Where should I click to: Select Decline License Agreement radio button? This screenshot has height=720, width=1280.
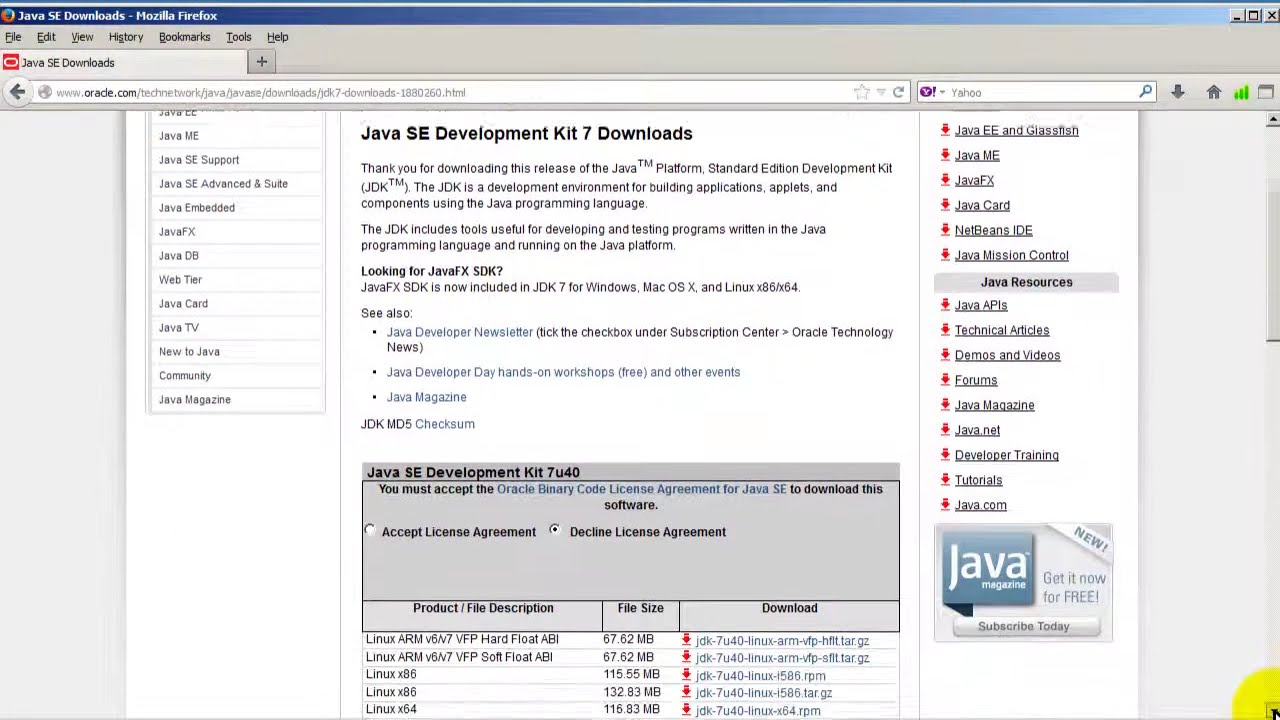click(554, 530)
